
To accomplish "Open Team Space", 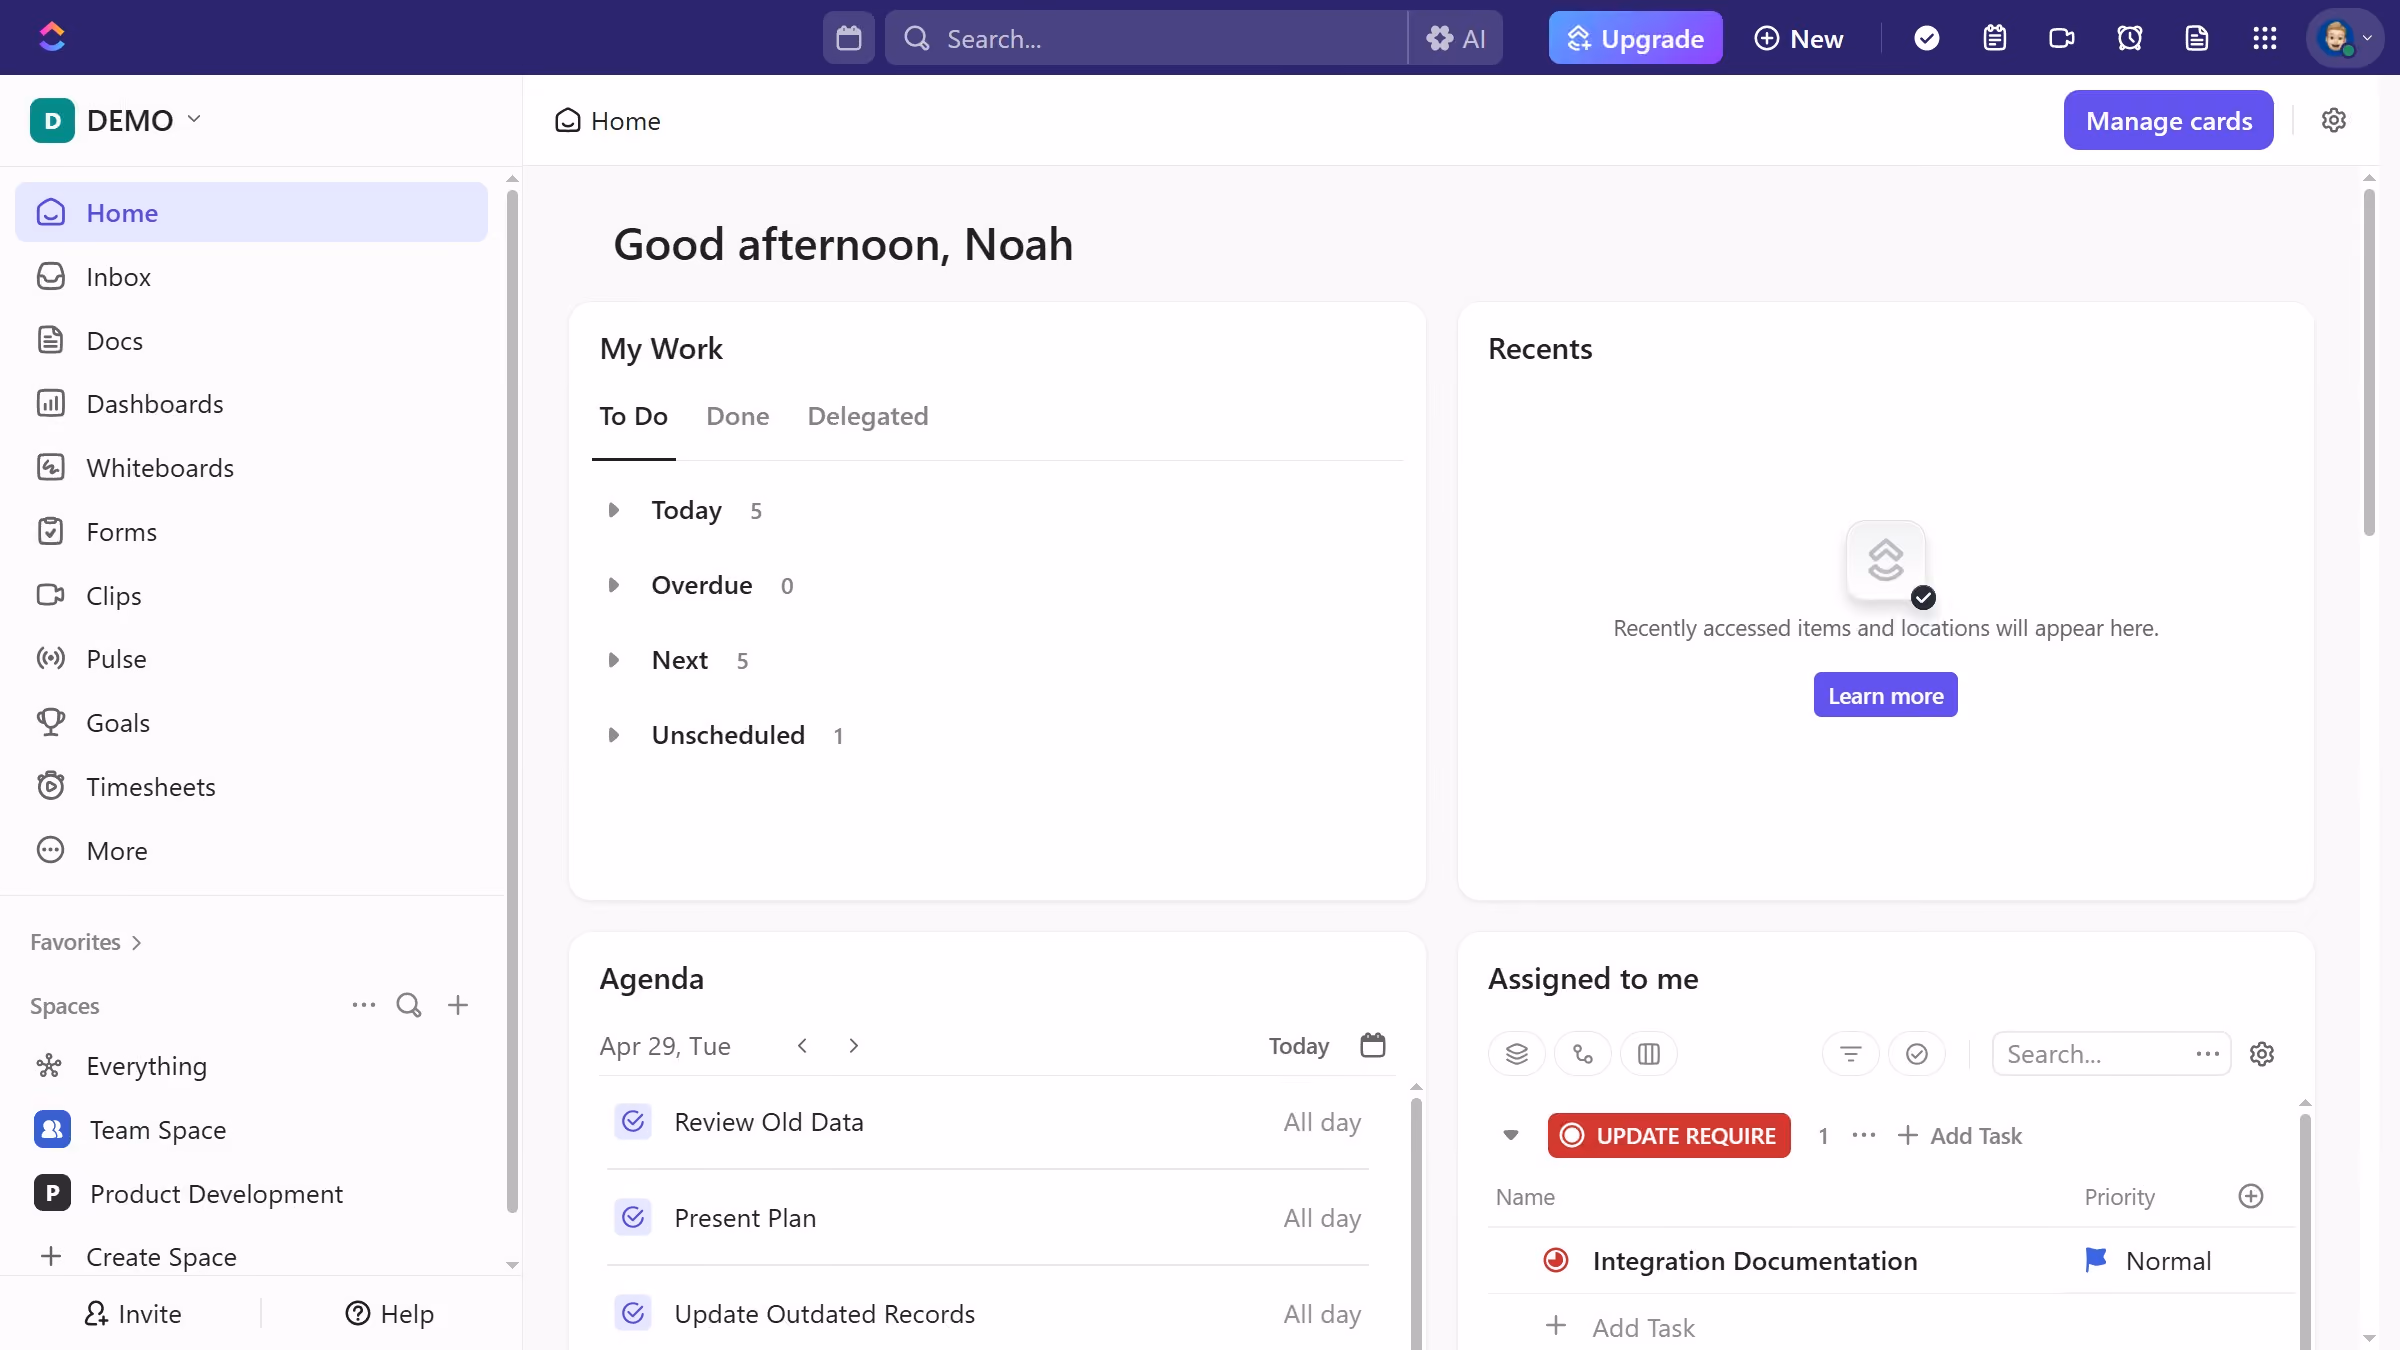I will 251,1130.
